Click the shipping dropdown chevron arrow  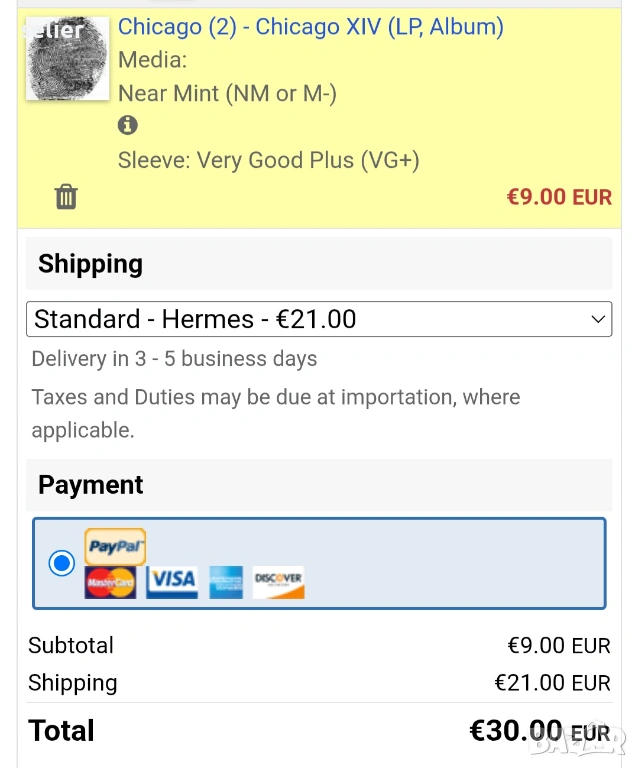598,320
